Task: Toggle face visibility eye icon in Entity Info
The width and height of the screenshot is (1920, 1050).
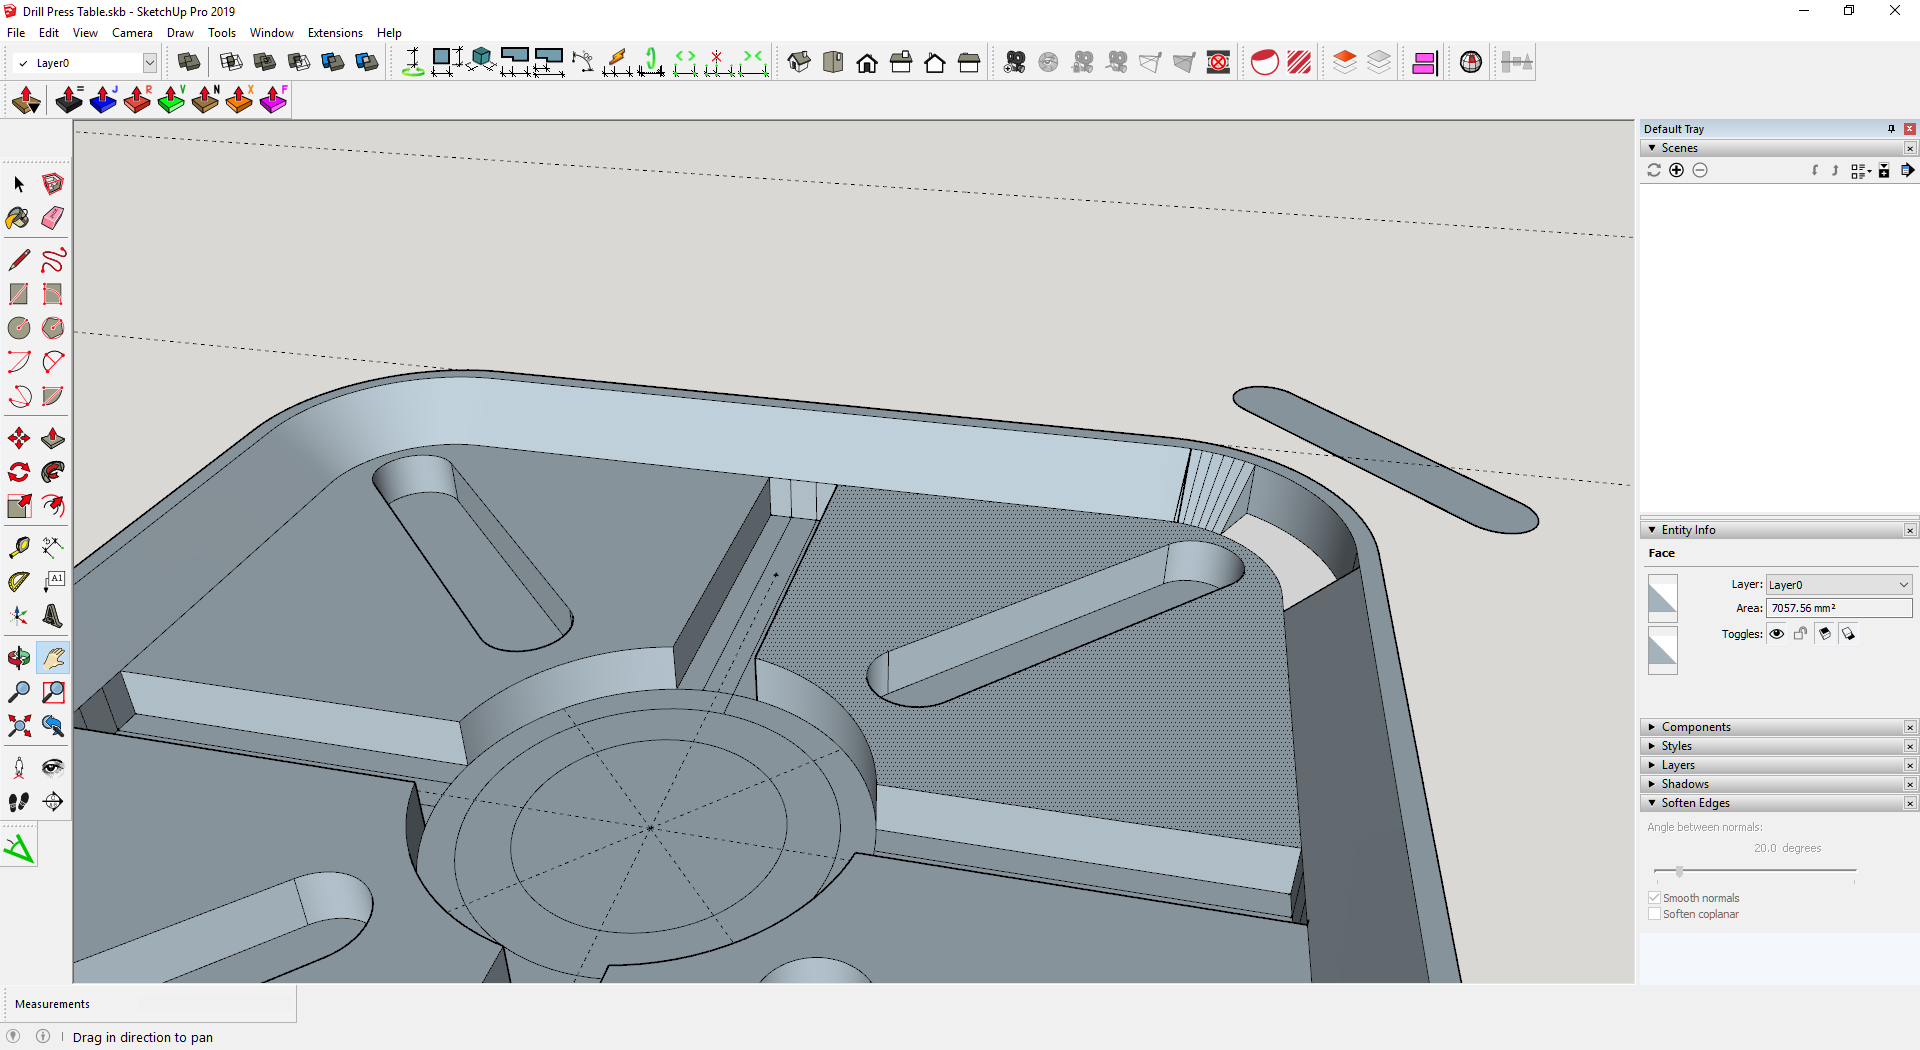Action: [1777, 634]
